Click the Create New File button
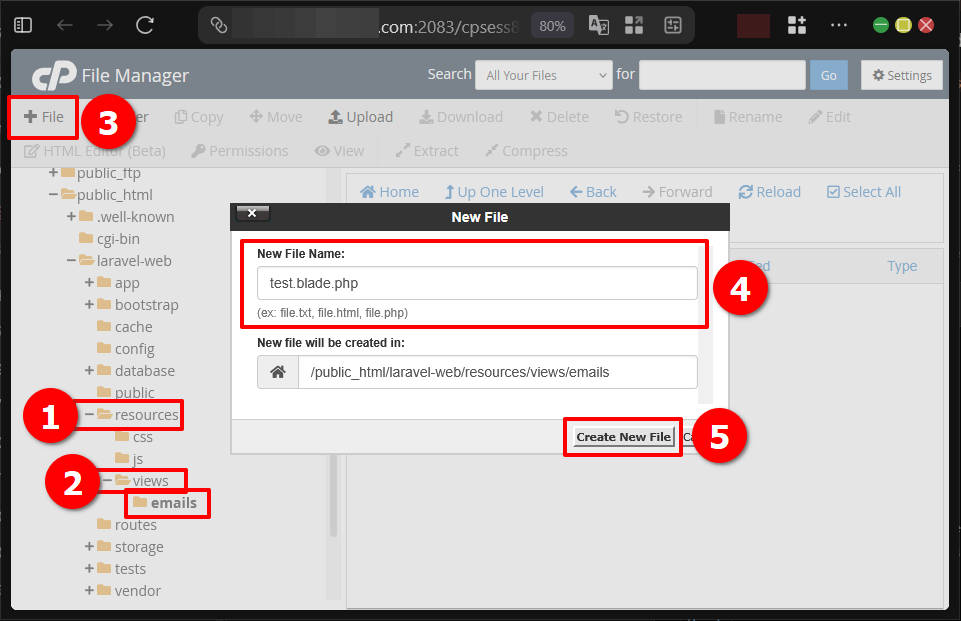Viewport: 961px width, 621px height. [622, 436]
